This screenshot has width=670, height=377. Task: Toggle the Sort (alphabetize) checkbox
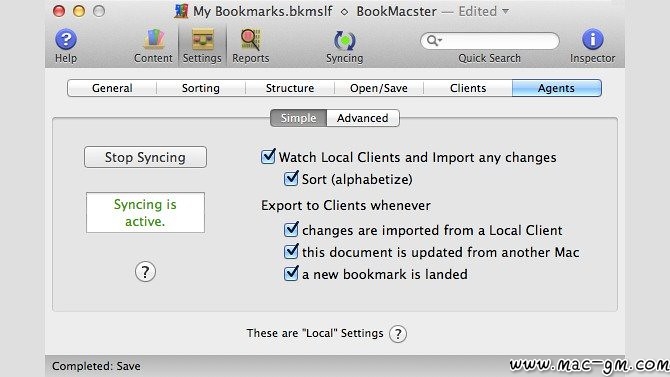pyautogui.click(x=291, y=178)
